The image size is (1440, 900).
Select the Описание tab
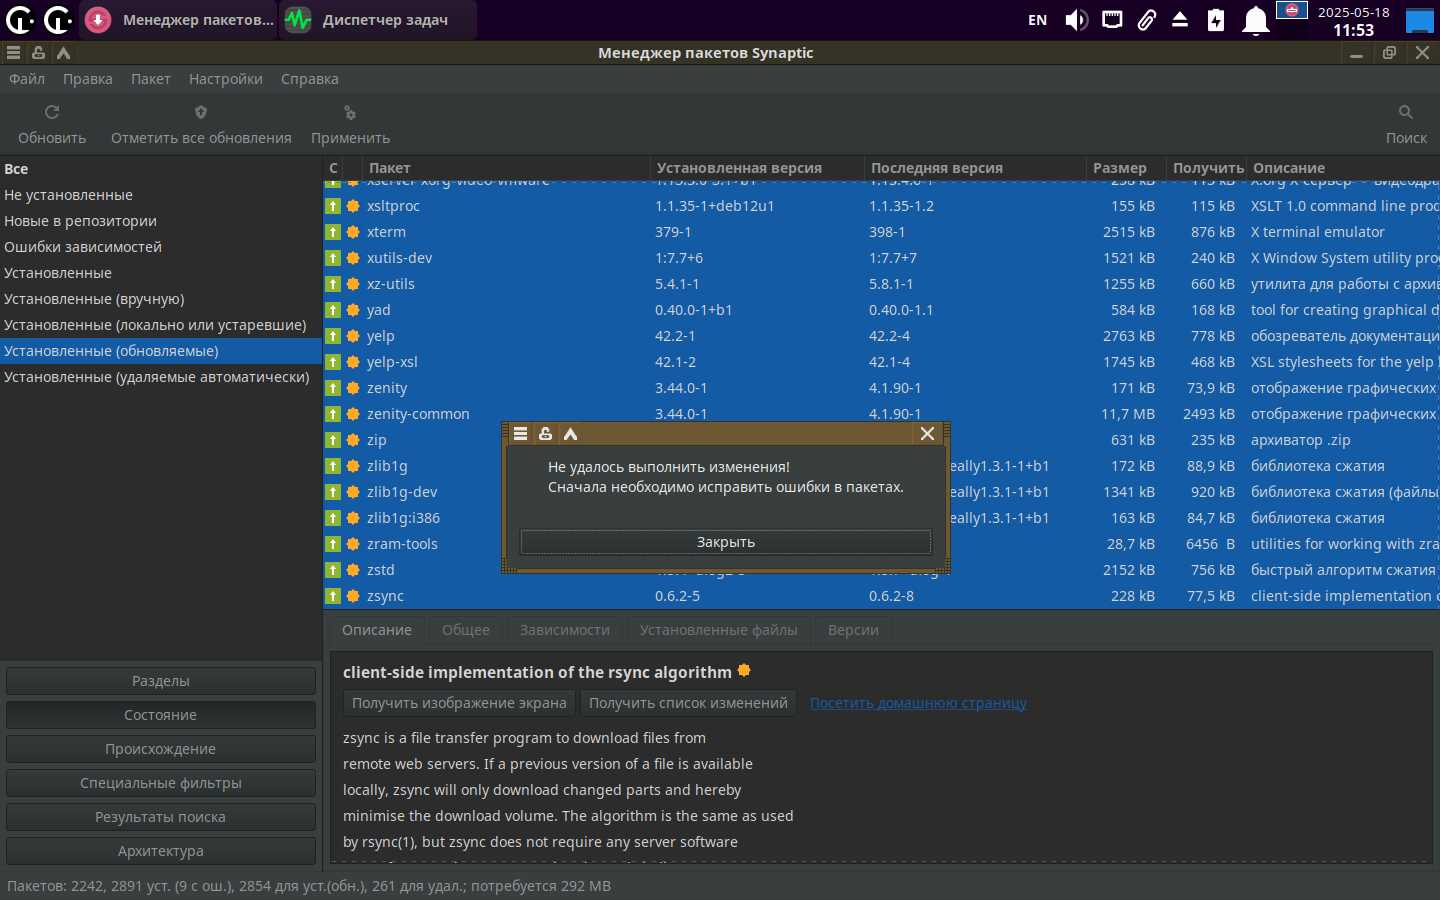coord(377,630)
